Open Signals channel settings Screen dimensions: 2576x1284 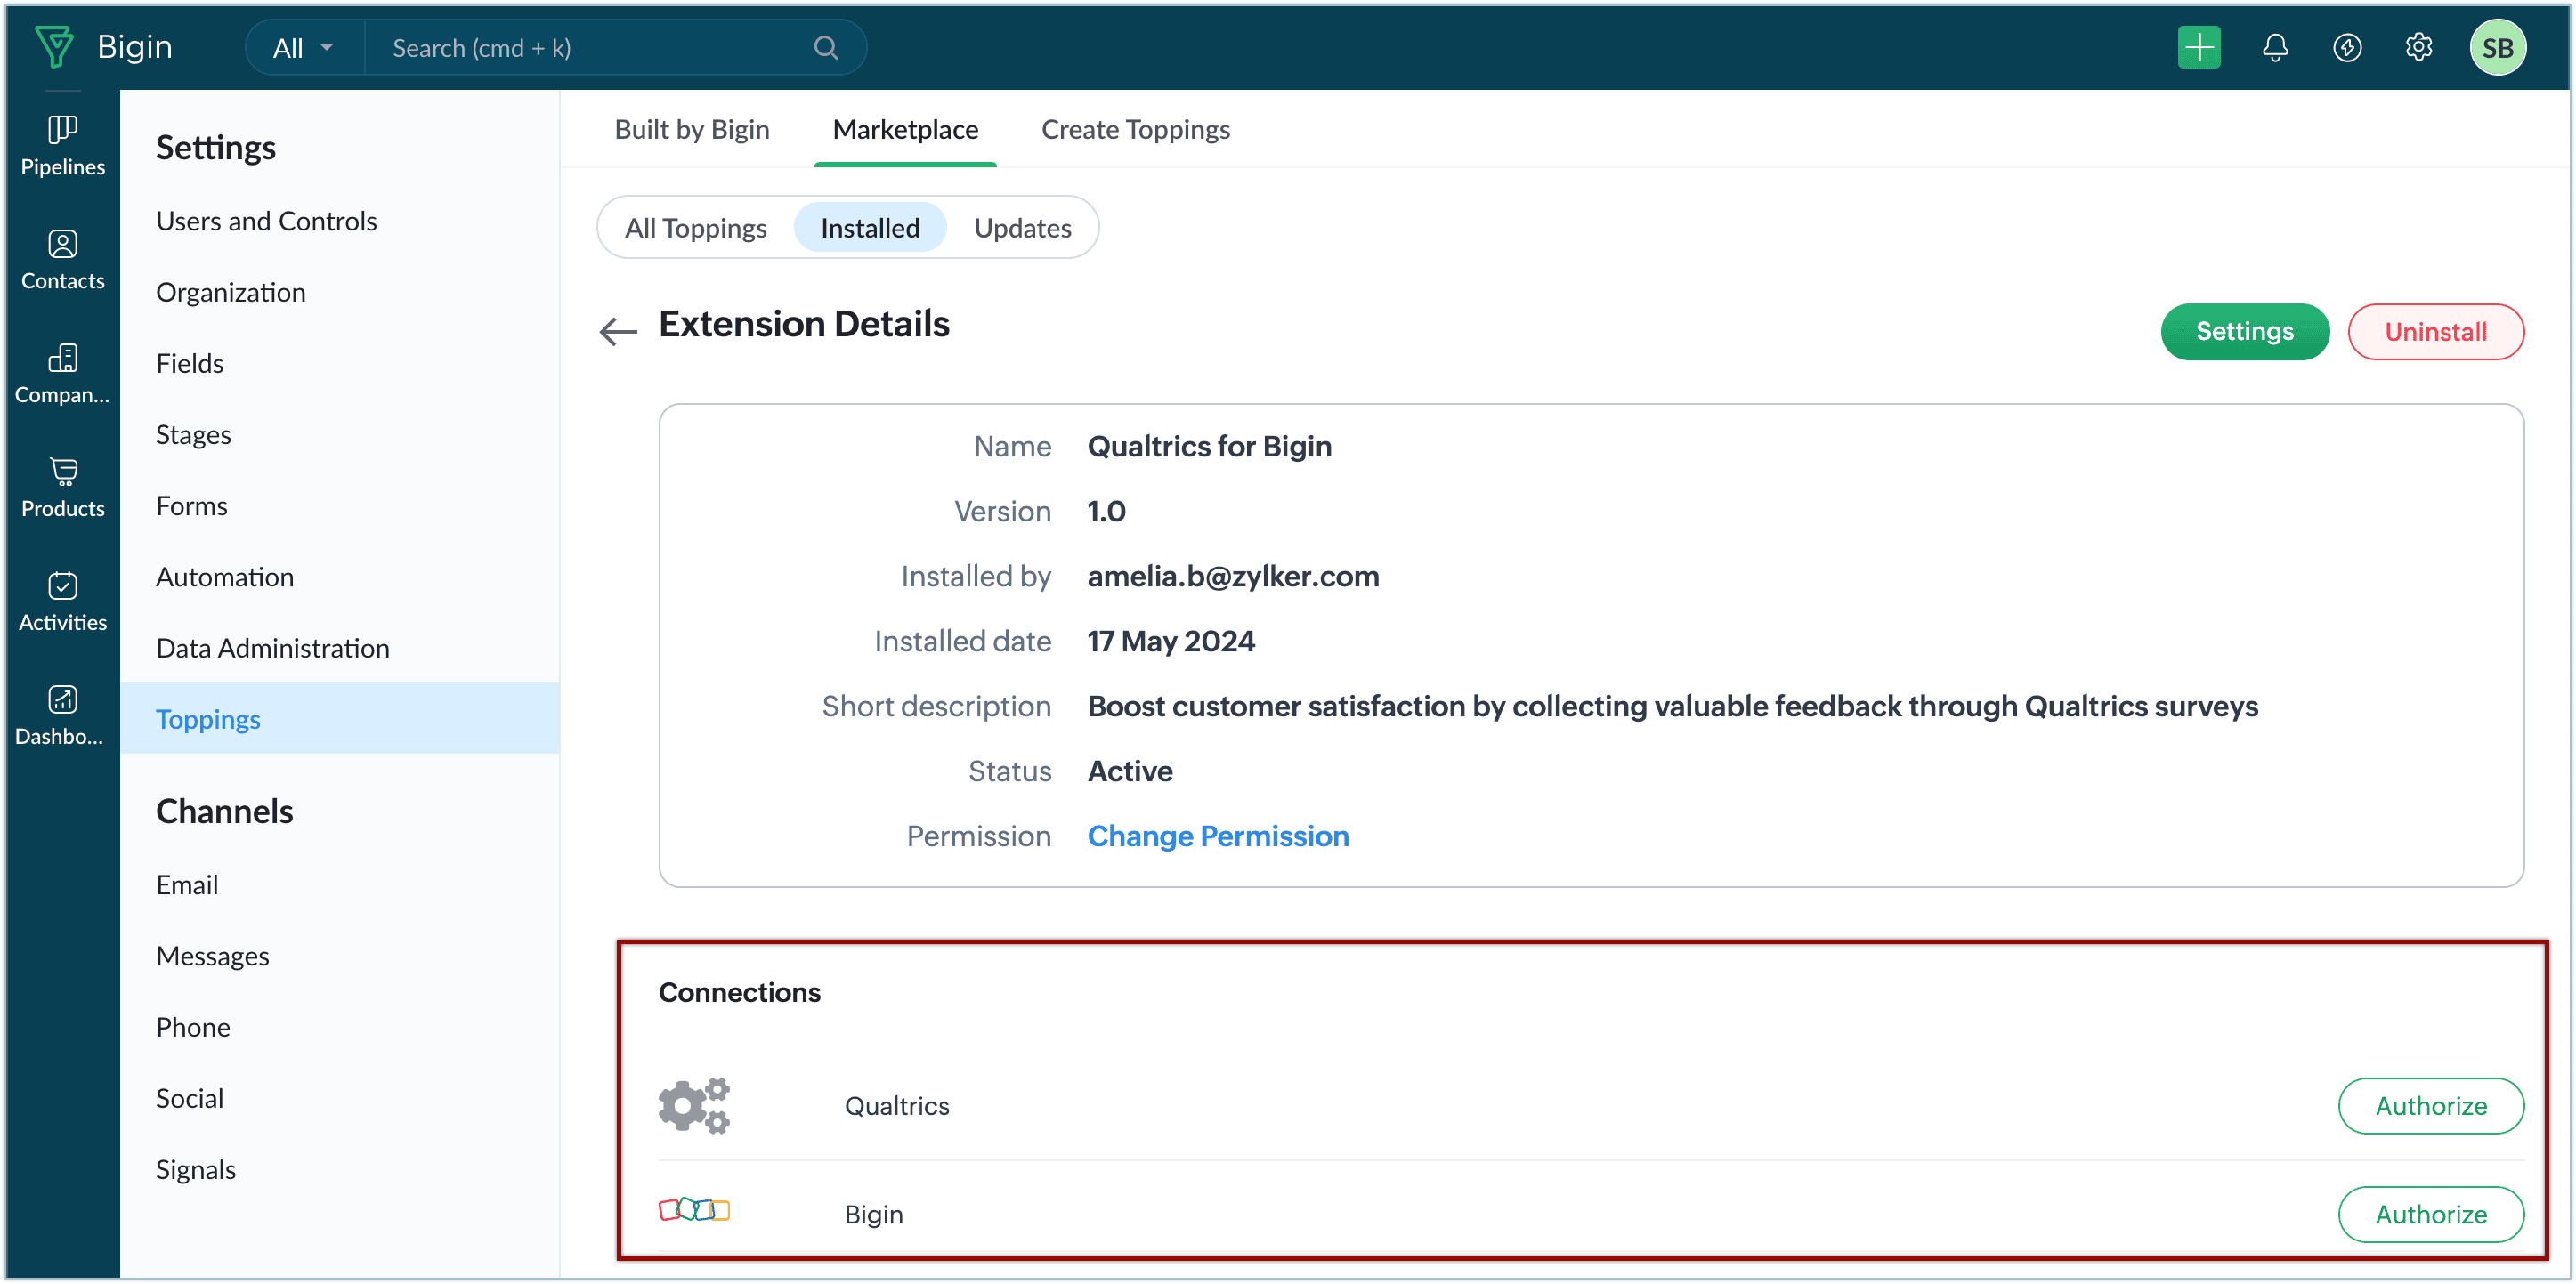click(x=196, y=1169)
